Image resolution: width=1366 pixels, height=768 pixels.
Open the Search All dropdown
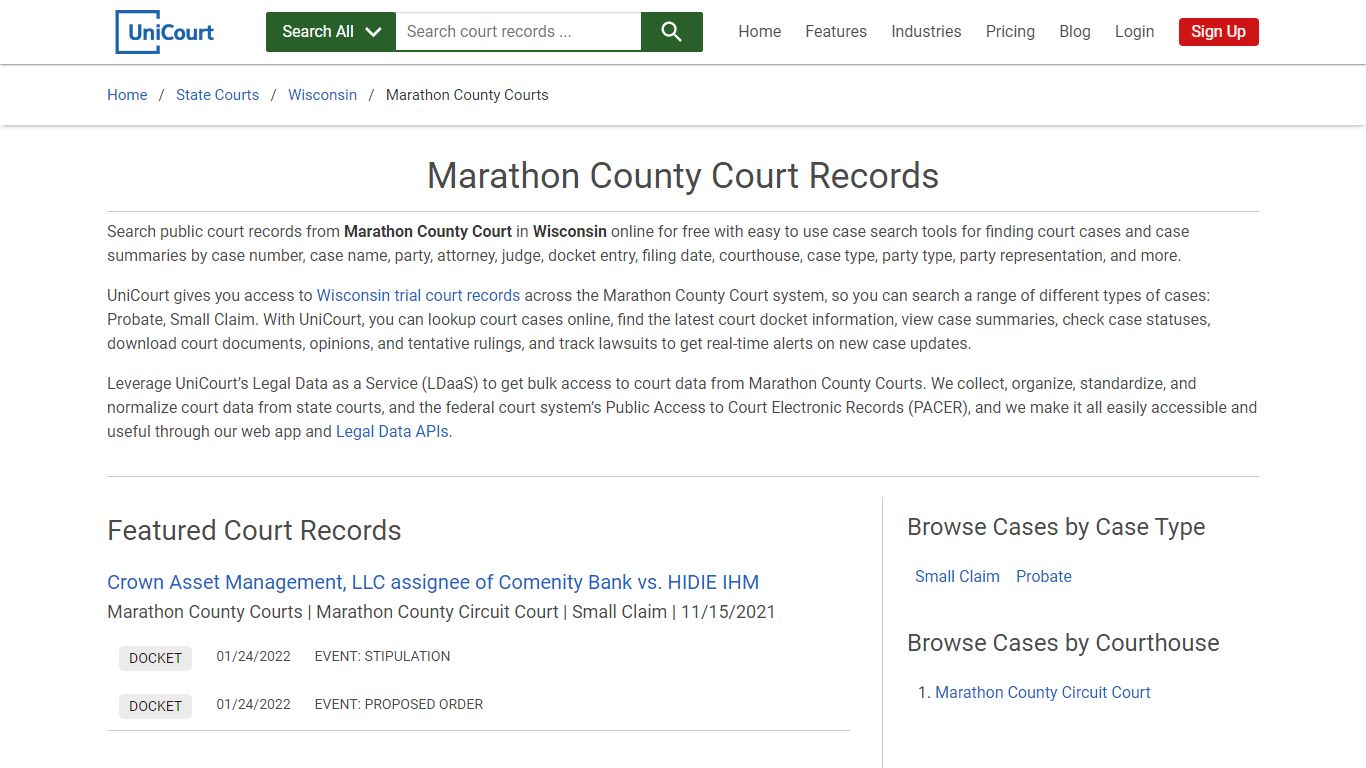click(x=331, y=32)
